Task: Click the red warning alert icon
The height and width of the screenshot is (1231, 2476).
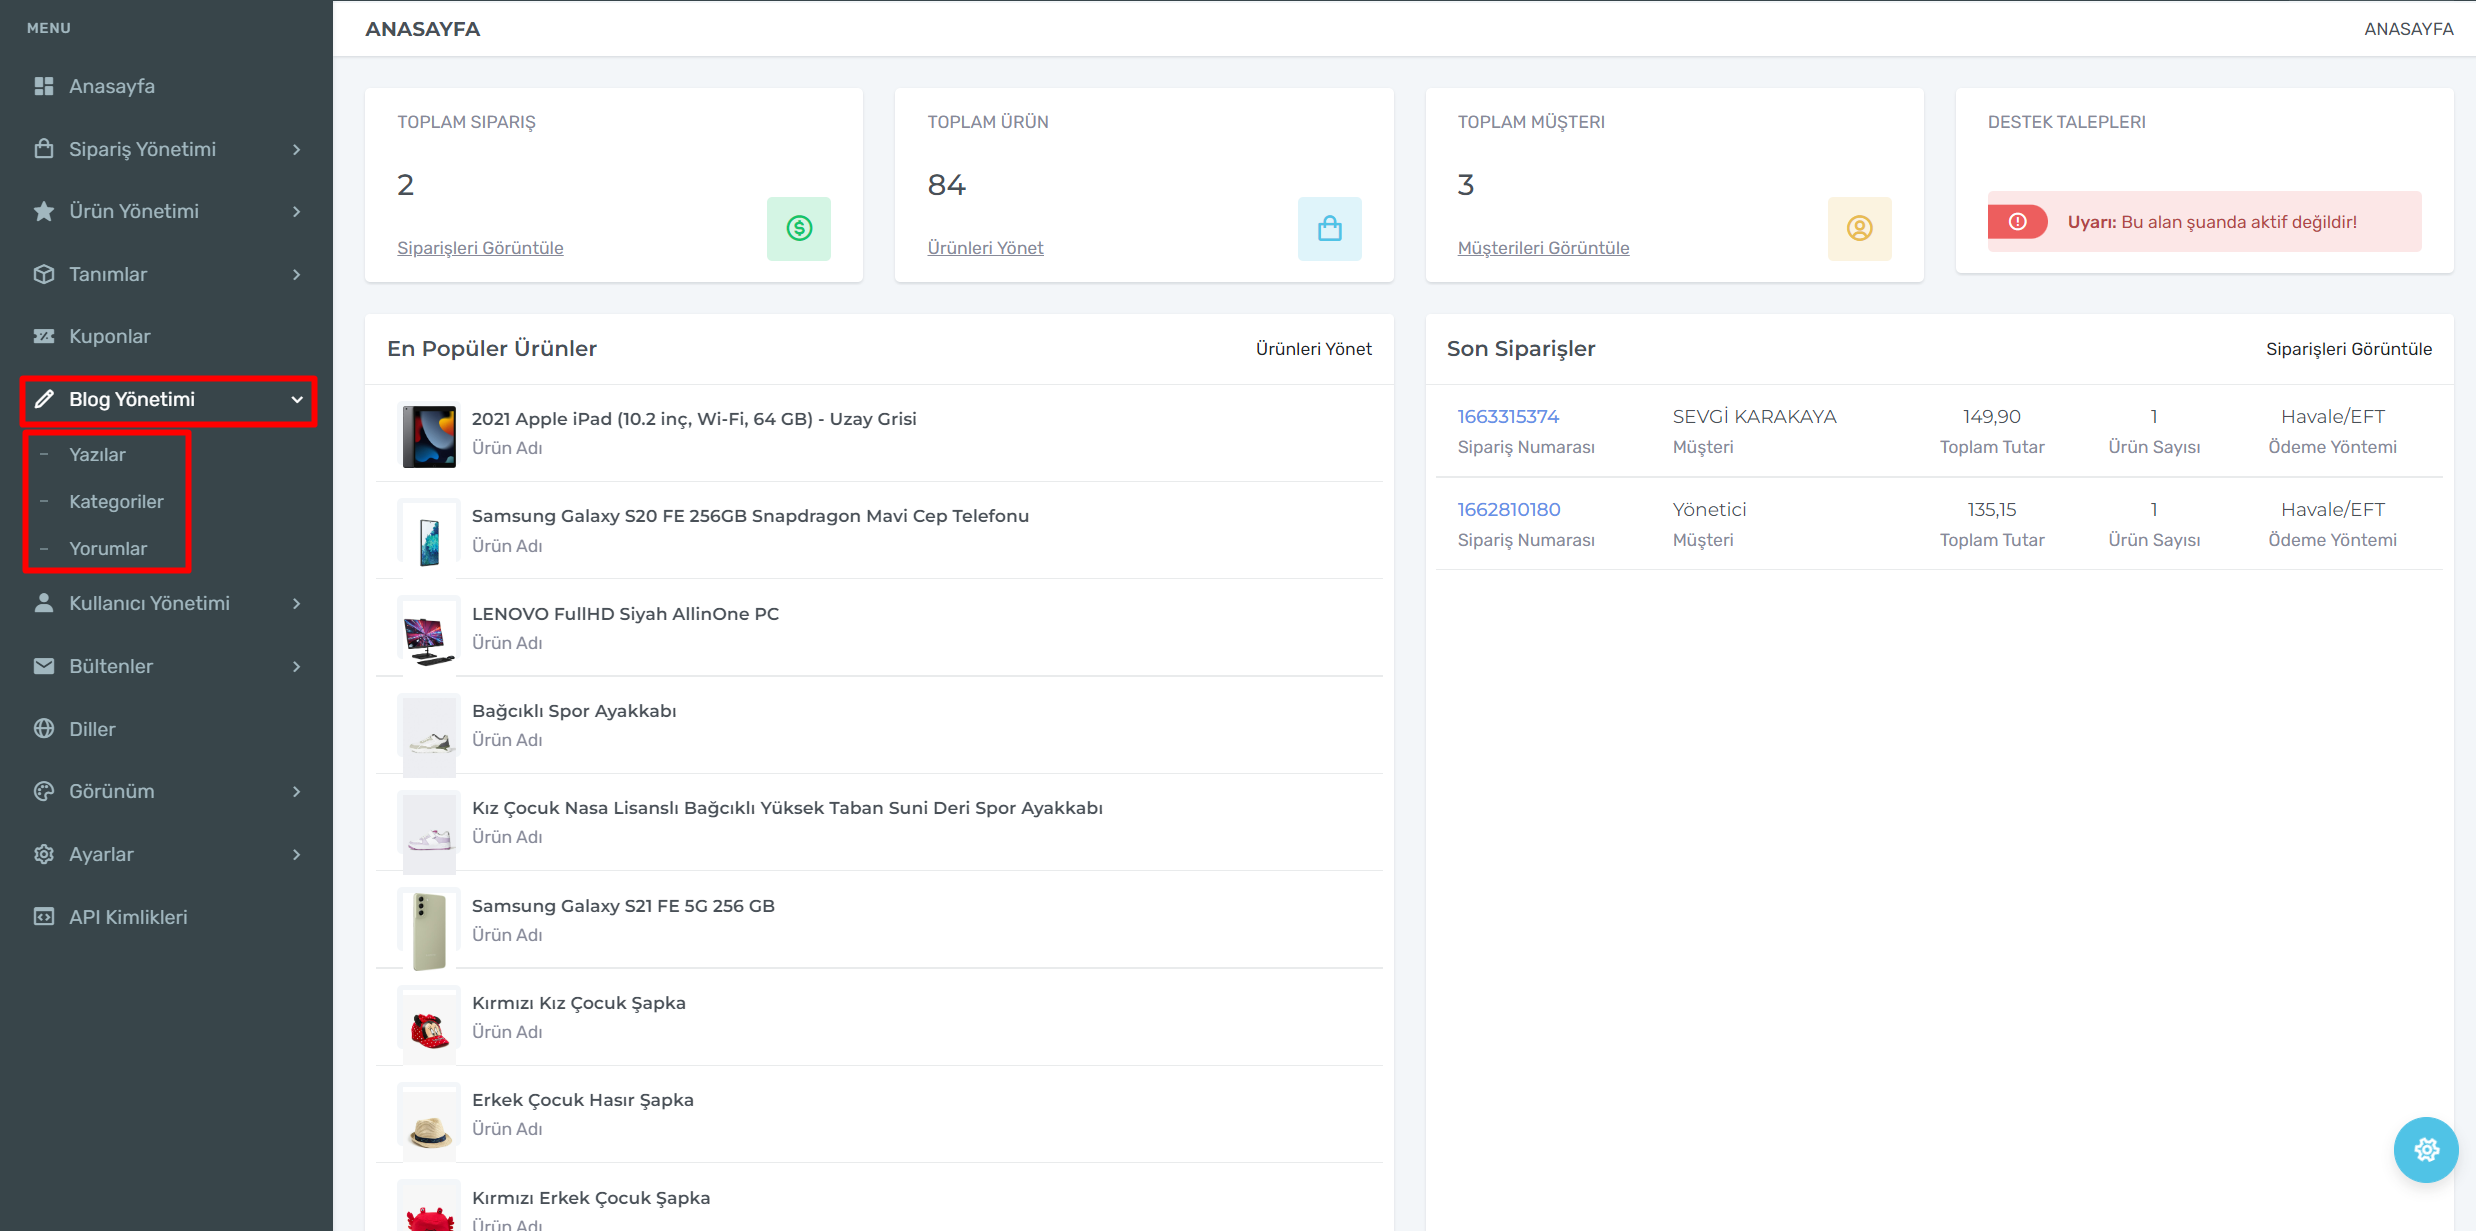Action: tap(2017, 222)
